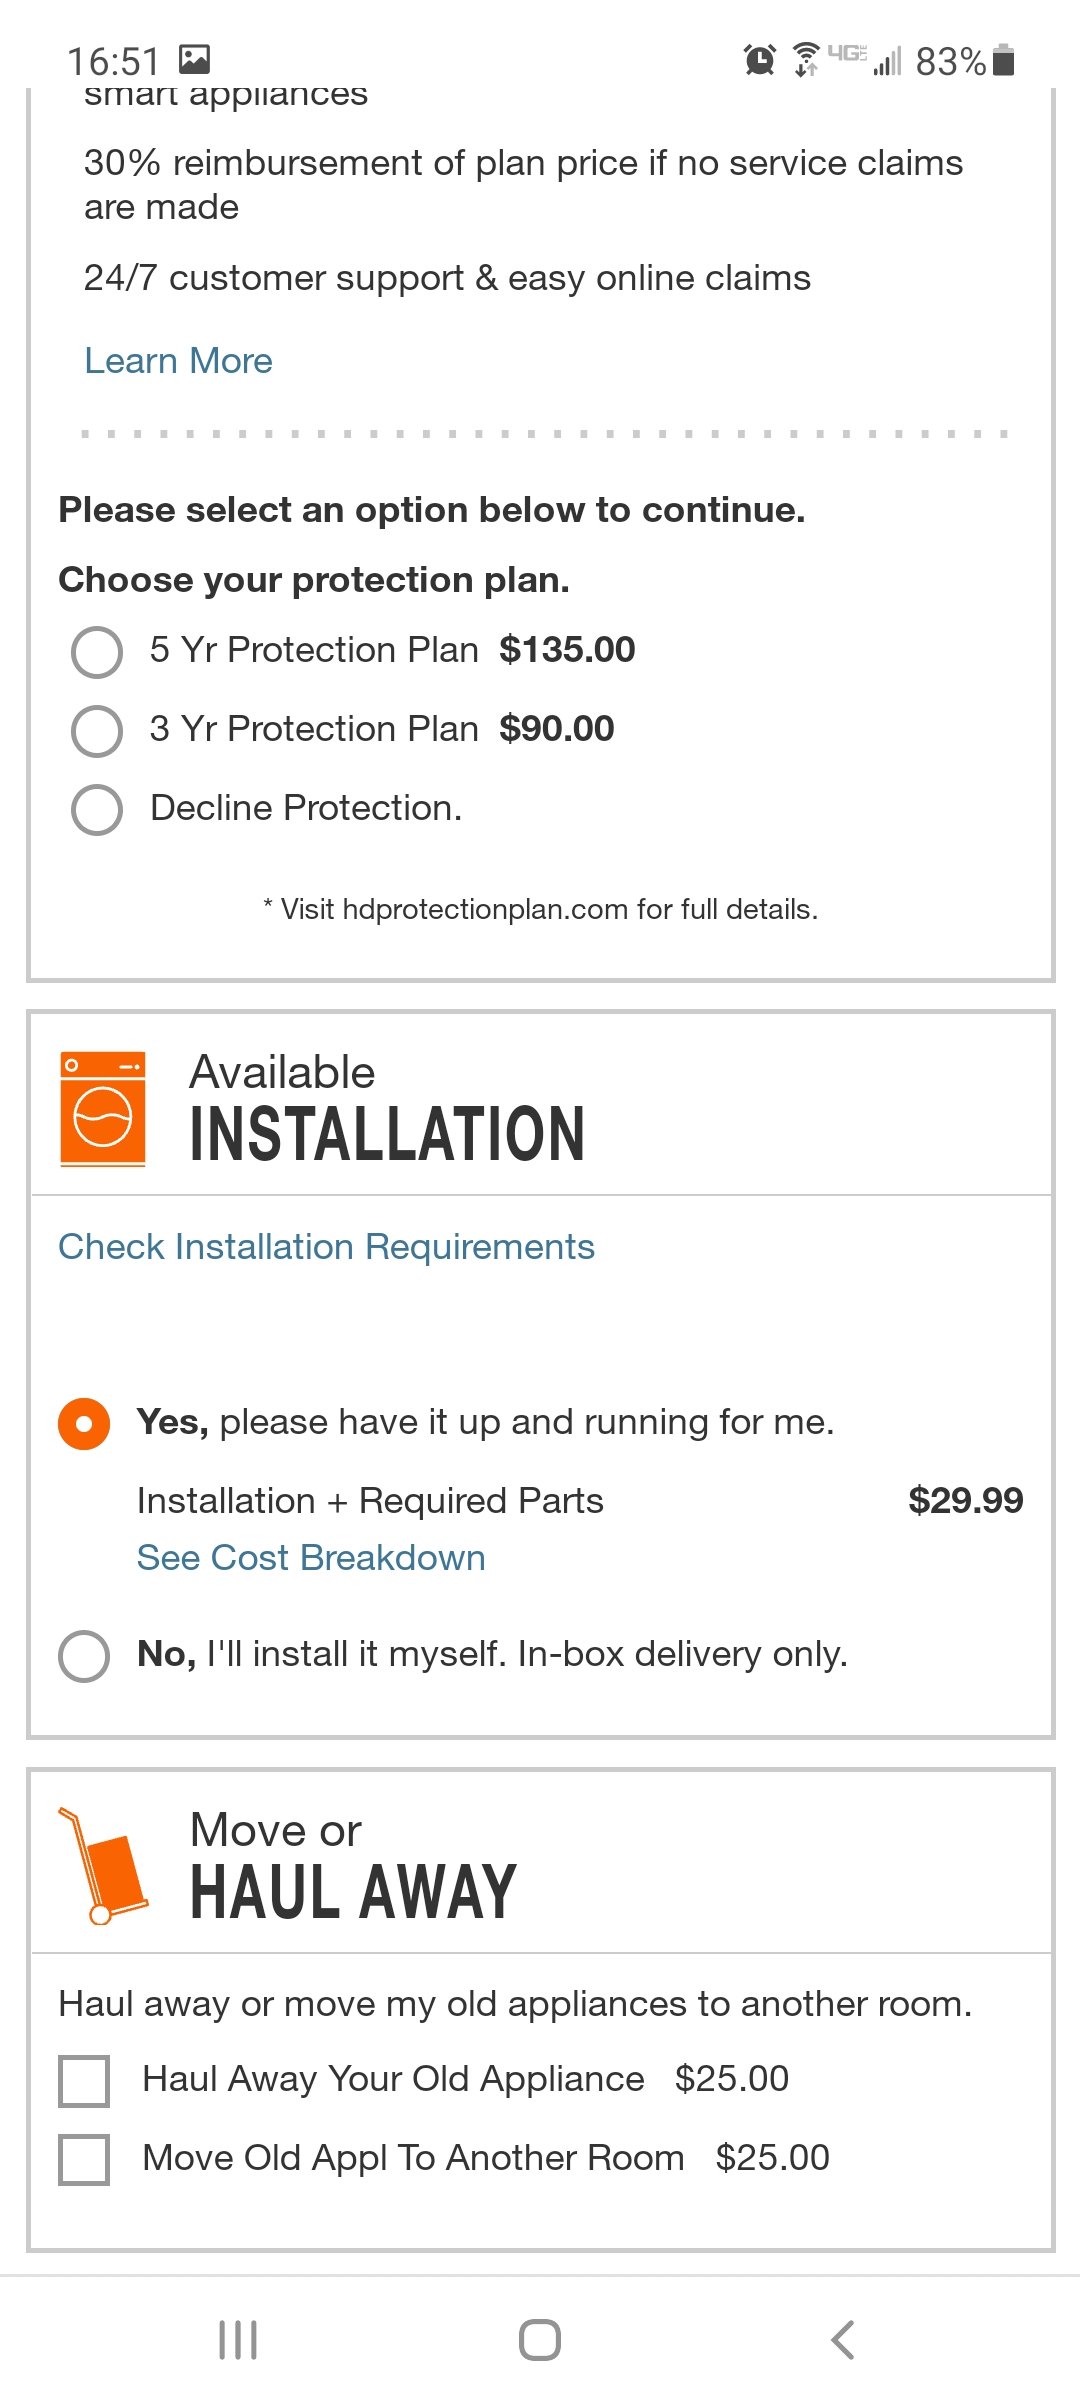Tap the cellular signal bars icon
1080x2400 pixels.
pos(888,62)
